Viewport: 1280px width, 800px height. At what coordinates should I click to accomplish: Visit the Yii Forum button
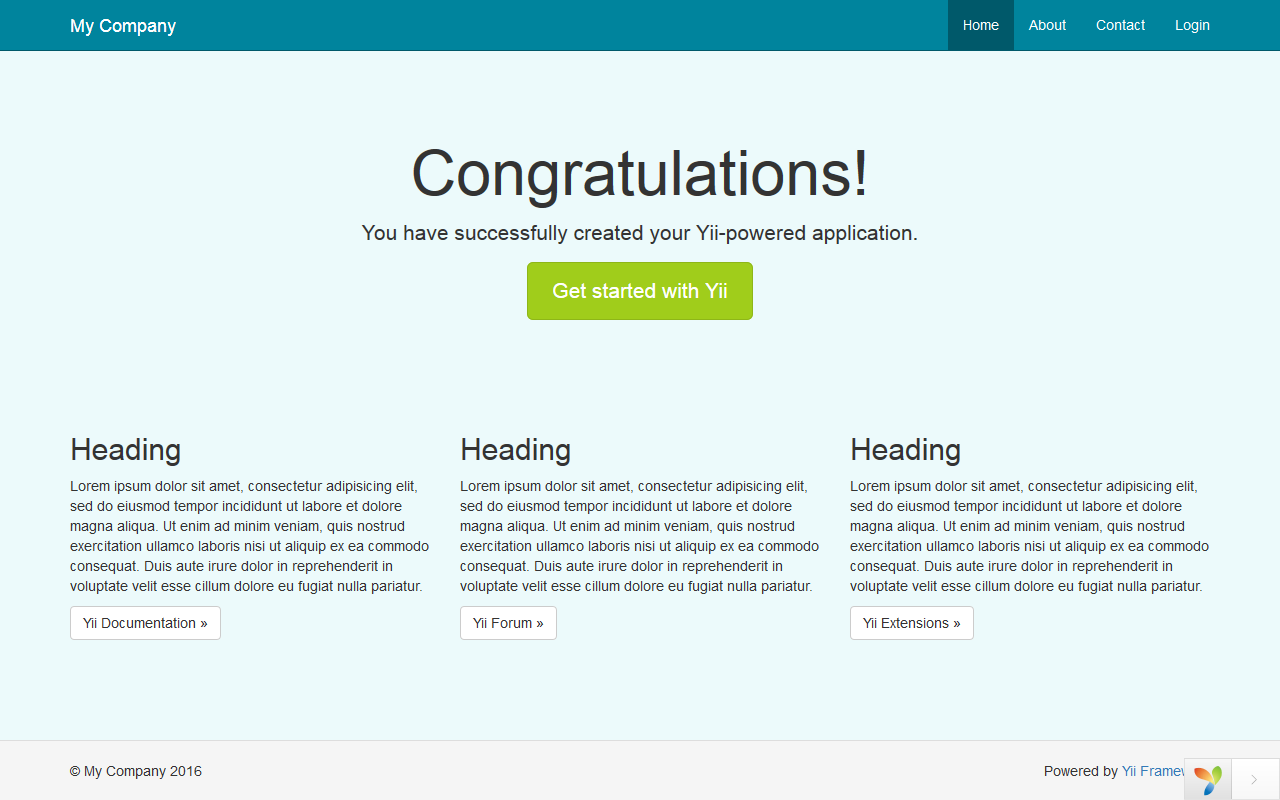coord(508,623)
